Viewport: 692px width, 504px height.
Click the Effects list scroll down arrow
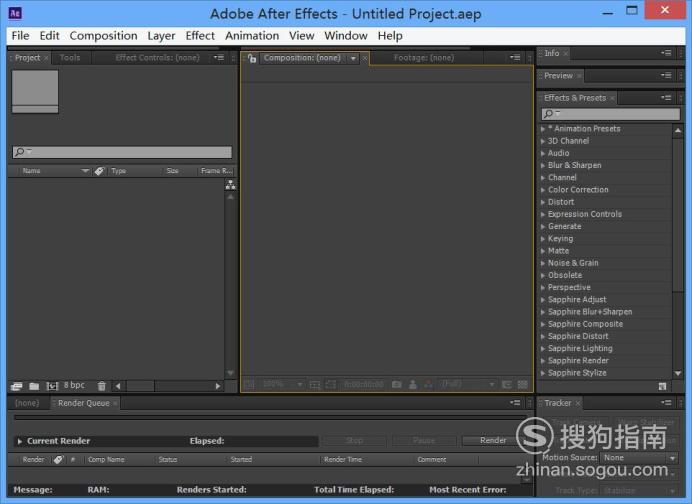678,373
